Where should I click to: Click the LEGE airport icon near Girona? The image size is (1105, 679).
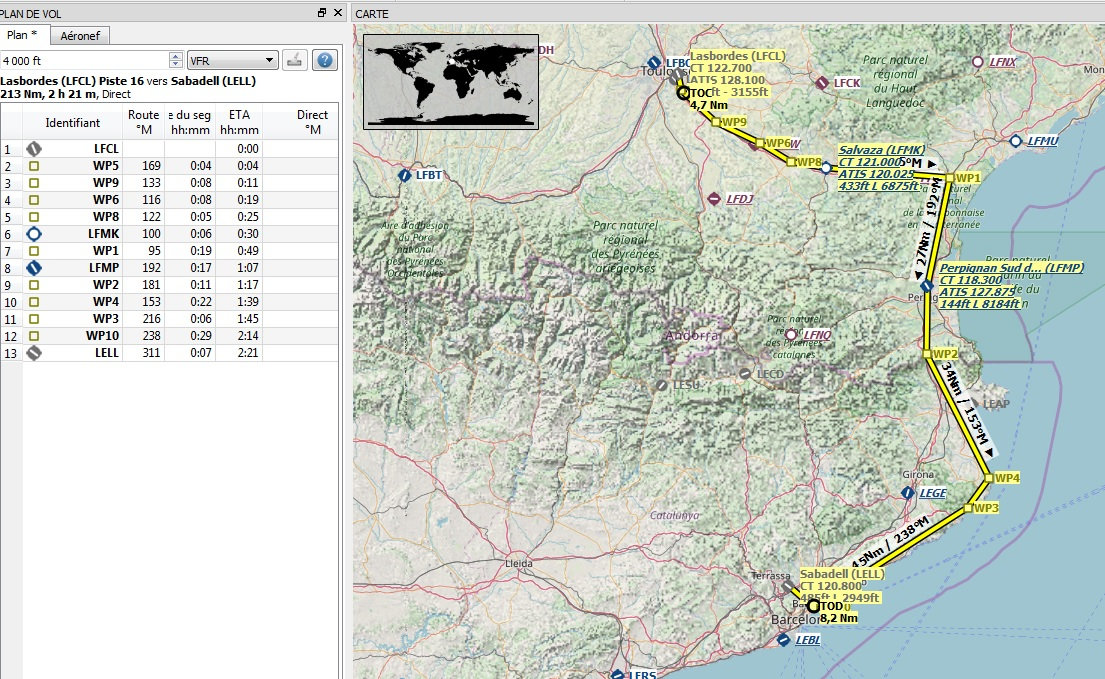click(906, 493)
